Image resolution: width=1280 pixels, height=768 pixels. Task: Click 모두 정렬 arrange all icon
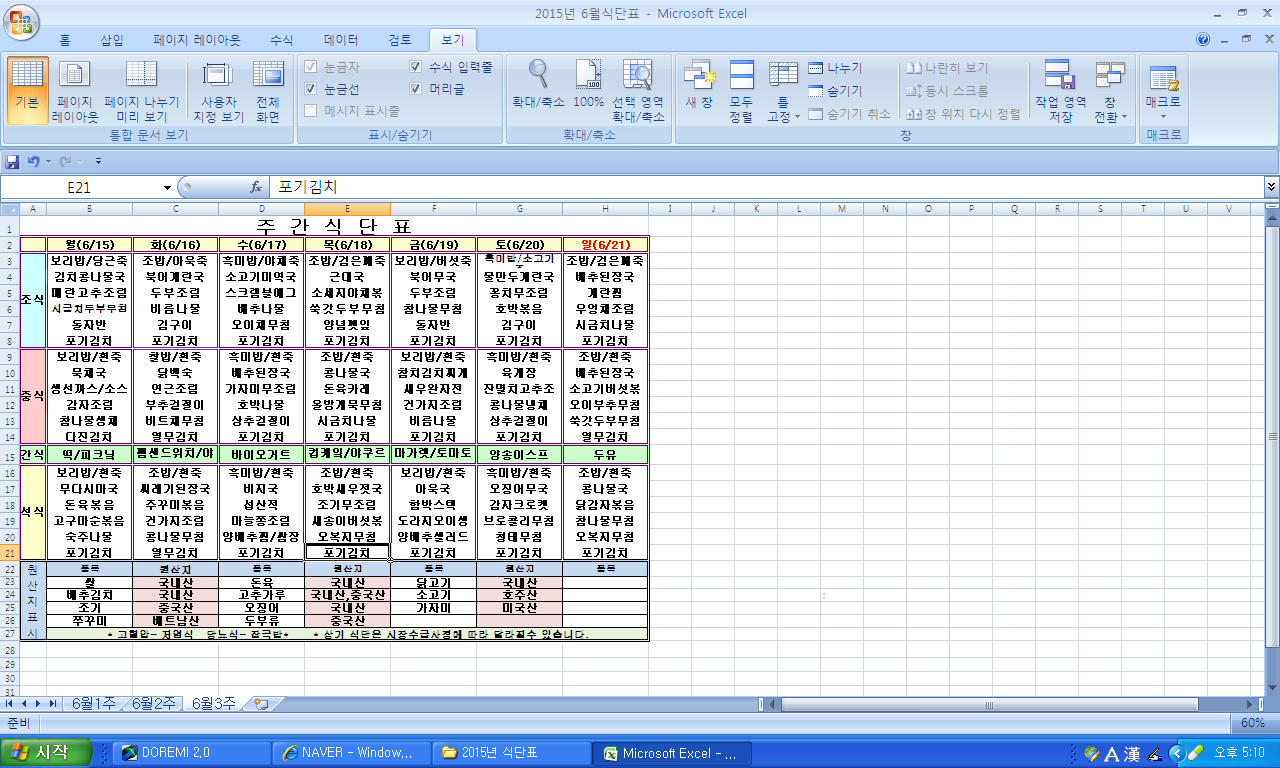741,76
